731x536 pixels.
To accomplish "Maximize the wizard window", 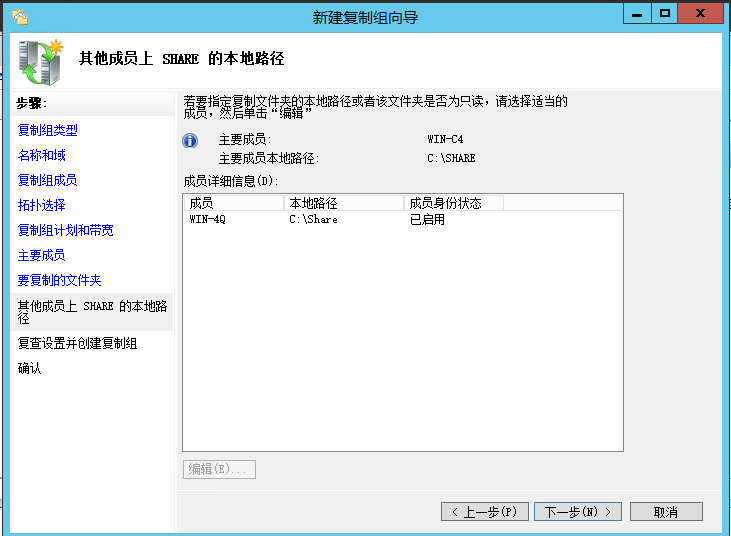I will 665,14.
